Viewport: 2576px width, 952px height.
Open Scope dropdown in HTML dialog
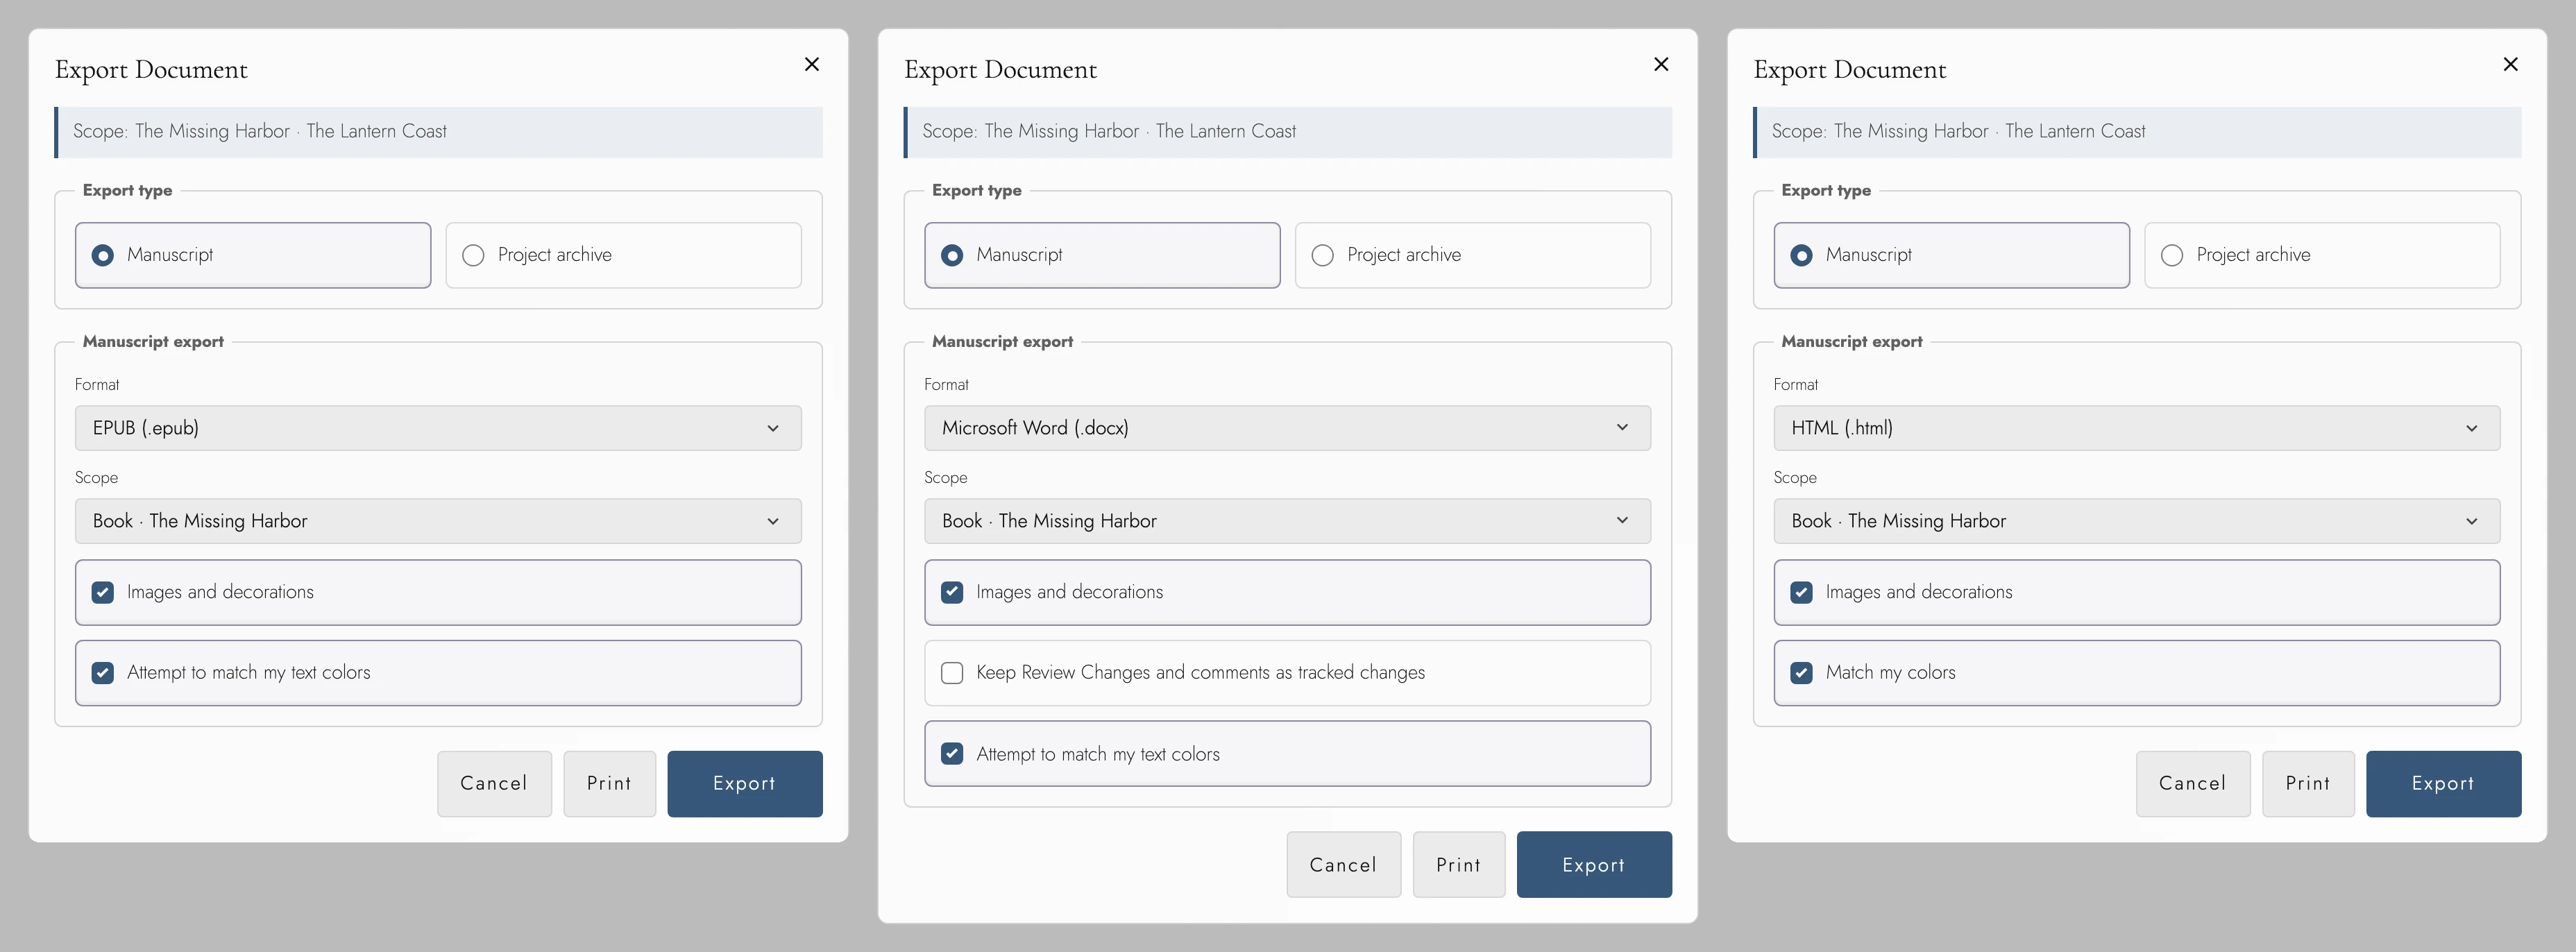point(2136,521)
